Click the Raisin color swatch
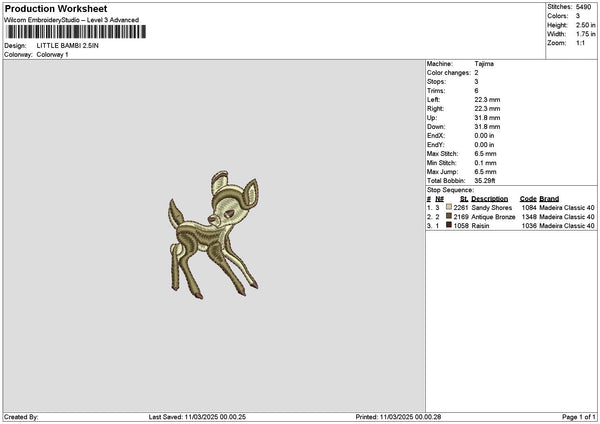 (449, 225)
